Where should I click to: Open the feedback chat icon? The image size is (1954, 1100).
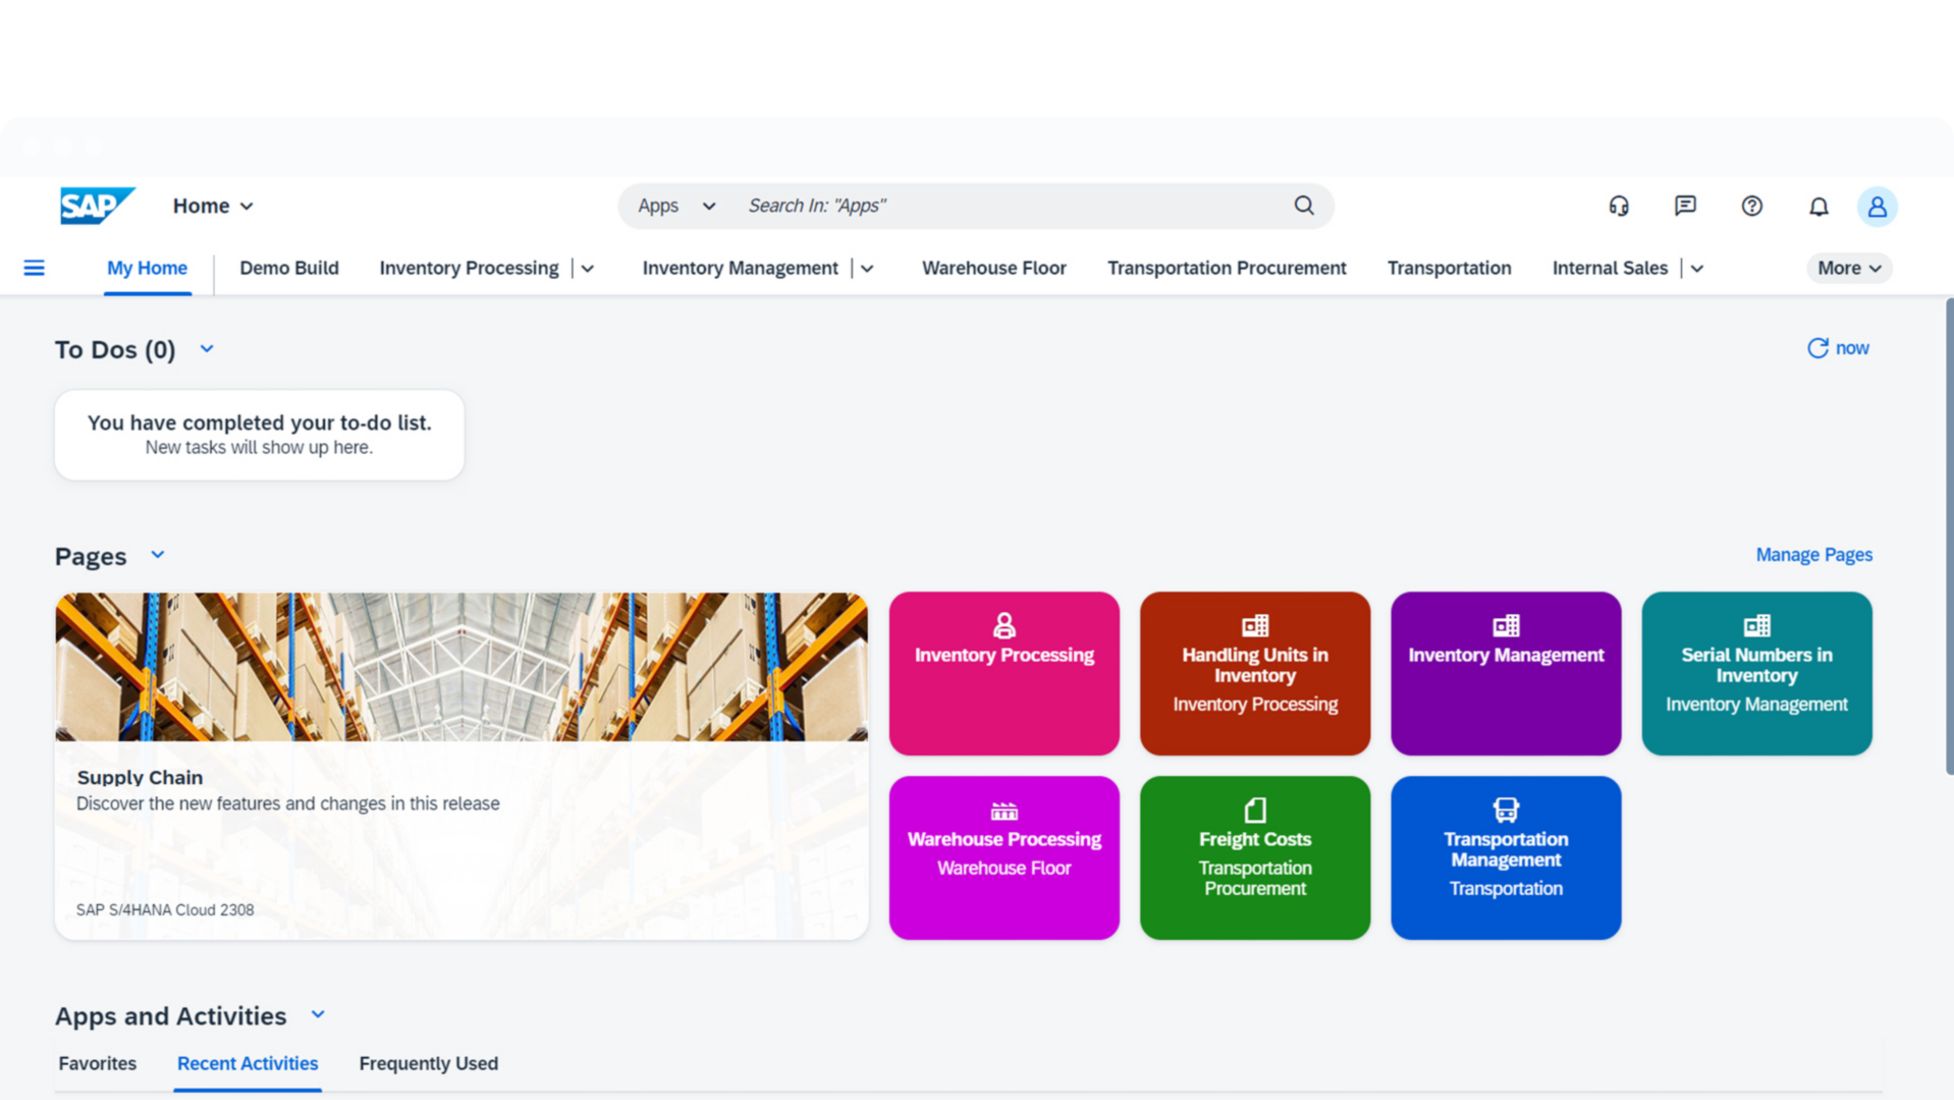[1685, 206]
